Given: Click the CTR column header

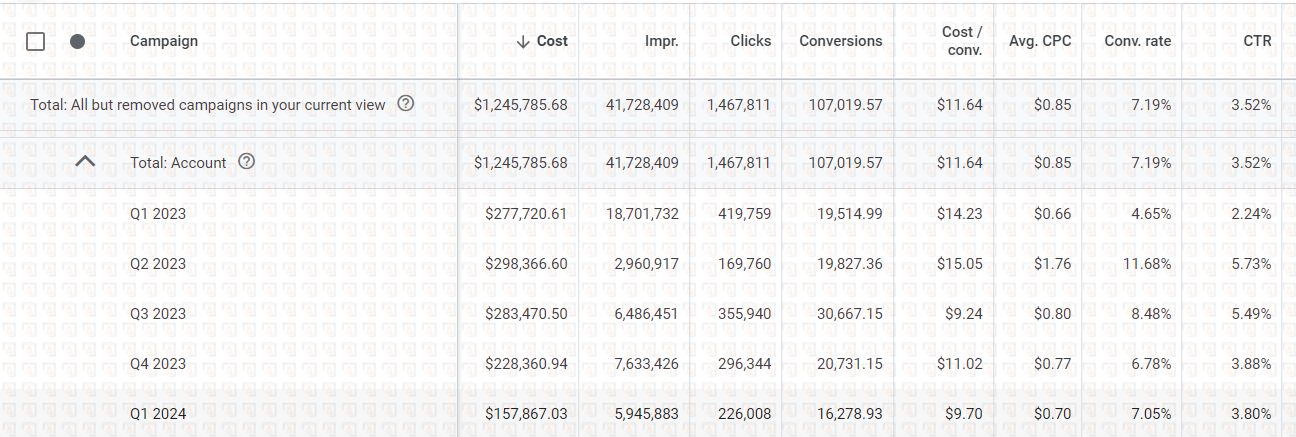Looking at the screenshot, I should pos(1258,41).
